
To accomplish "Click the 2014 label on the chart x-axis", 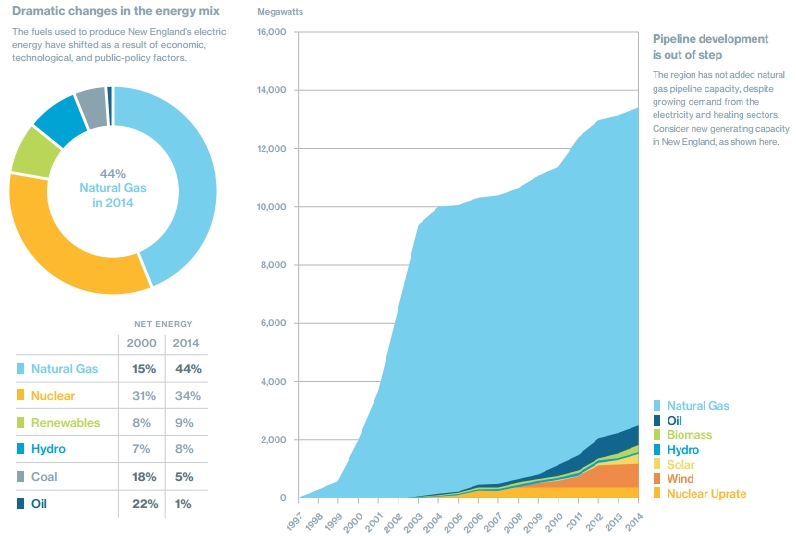I will tap(633, 521).
